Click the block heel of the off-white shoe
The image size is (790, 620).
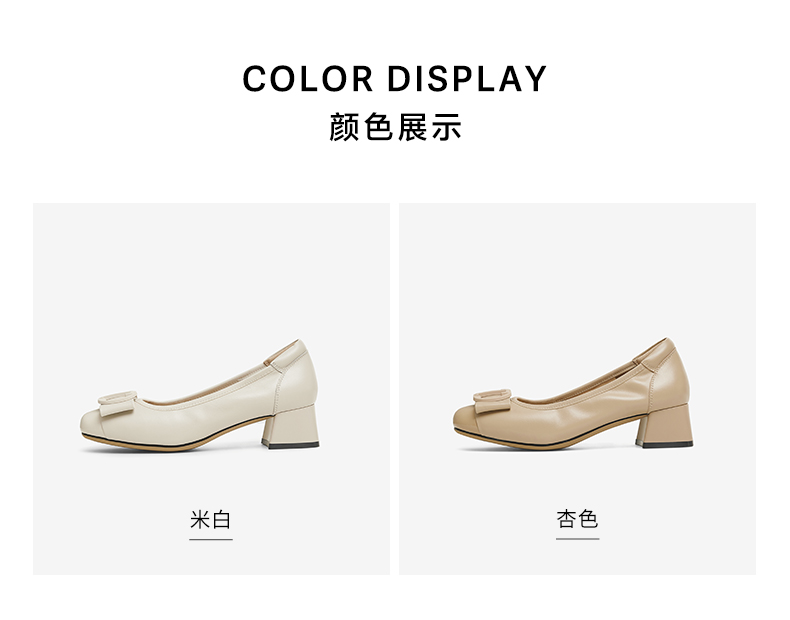[291, 427]
